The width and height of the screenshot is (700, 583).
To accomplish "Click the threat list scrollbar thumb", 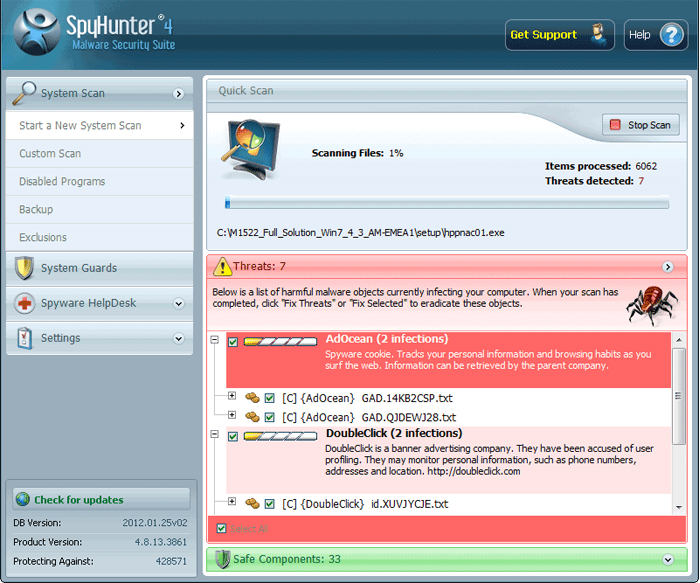I will coord(679,396).
